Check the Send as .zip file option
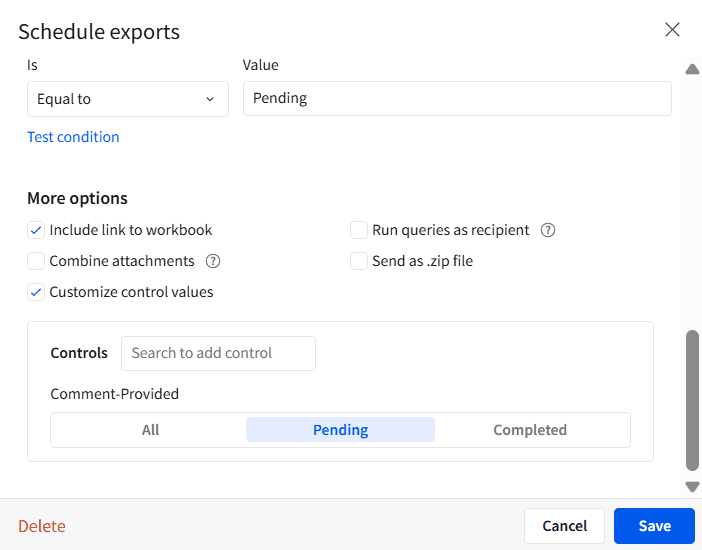702x550 pixels. pyautogui.click(x=359, y=261)
